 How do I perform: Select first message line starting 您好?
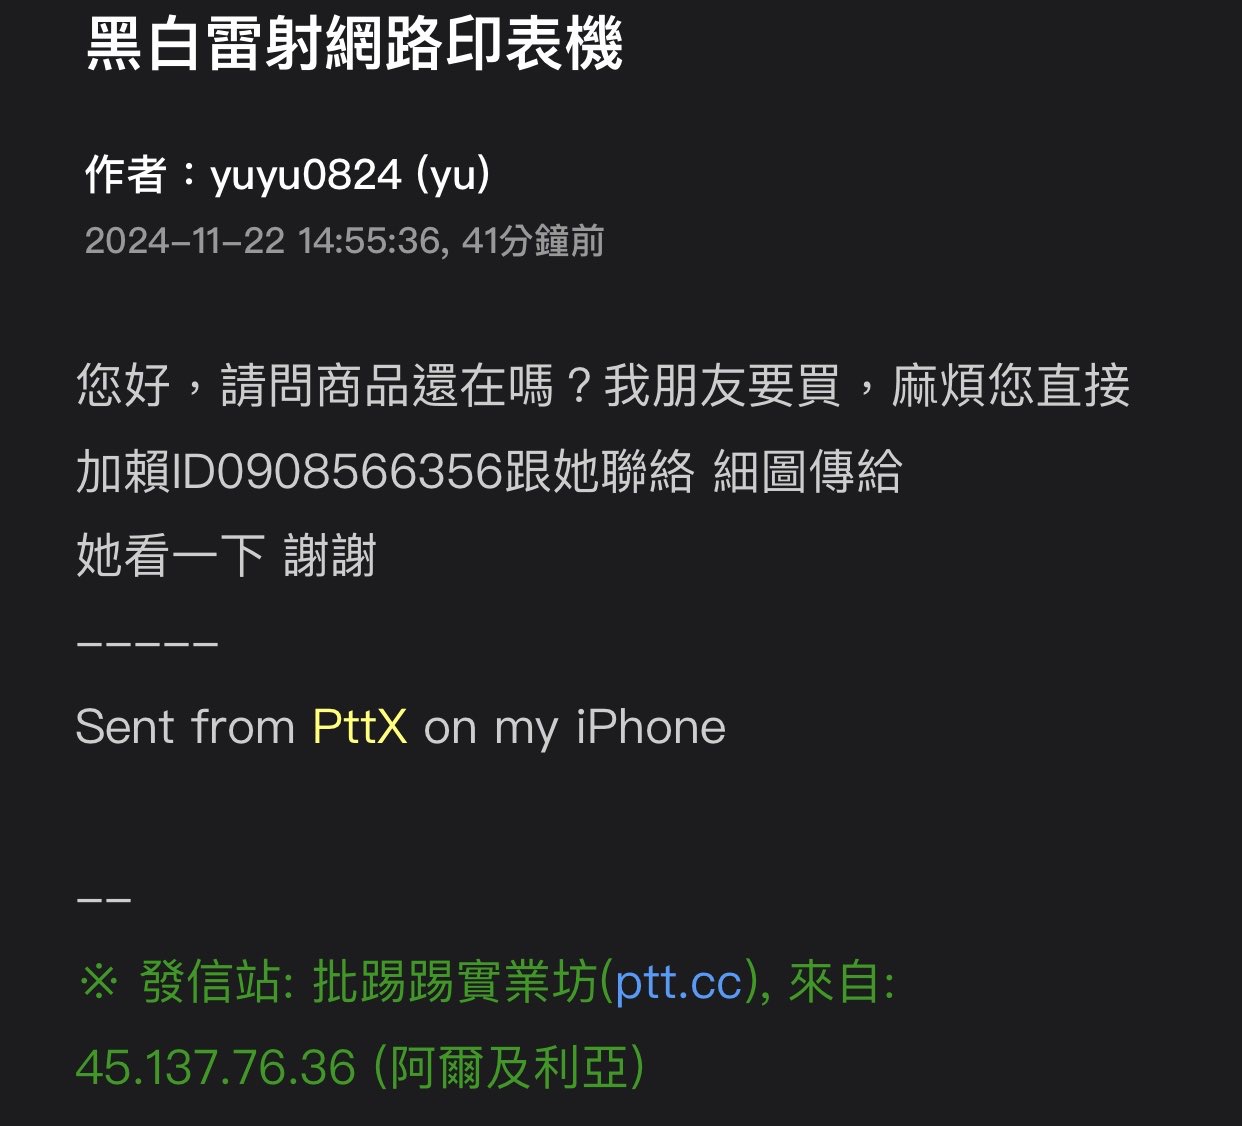click(603, 386)
